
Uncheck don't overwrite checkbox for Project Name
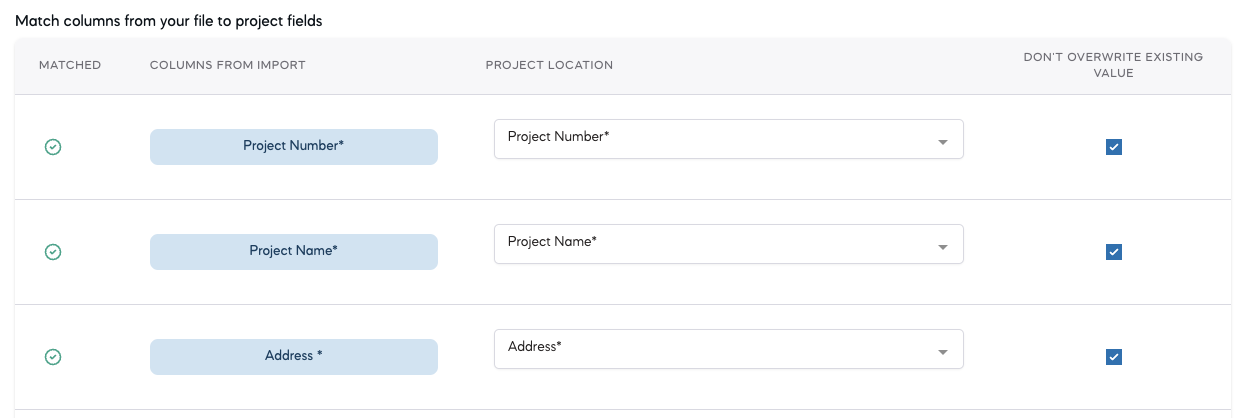1113,252
